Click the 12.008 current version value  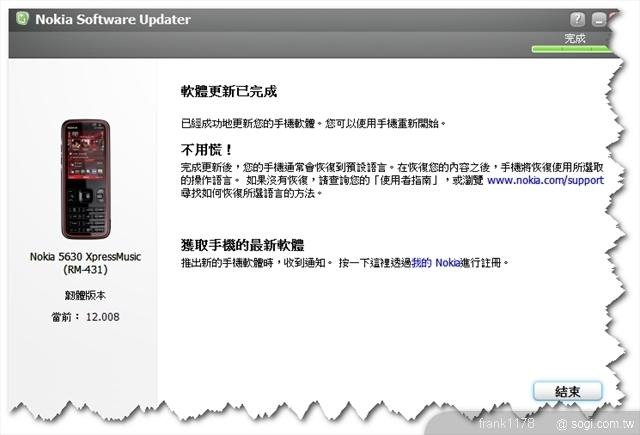click(x=102, y=317)
